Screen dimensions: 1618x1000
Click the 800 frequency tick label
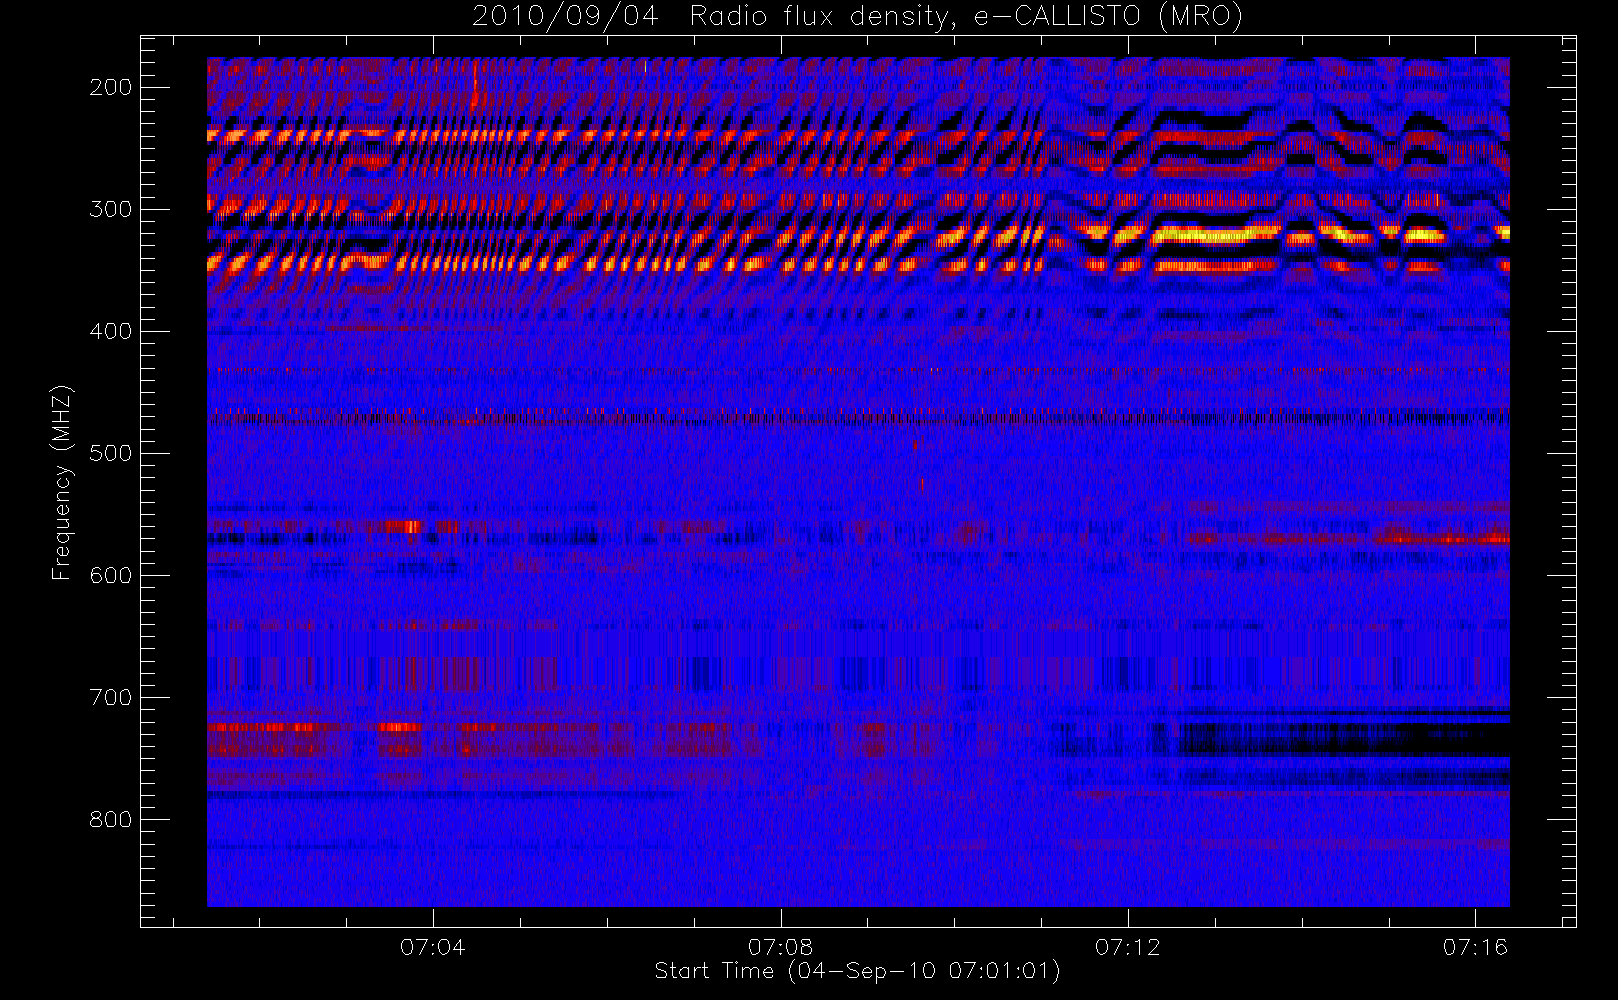[x=111, y=819]
